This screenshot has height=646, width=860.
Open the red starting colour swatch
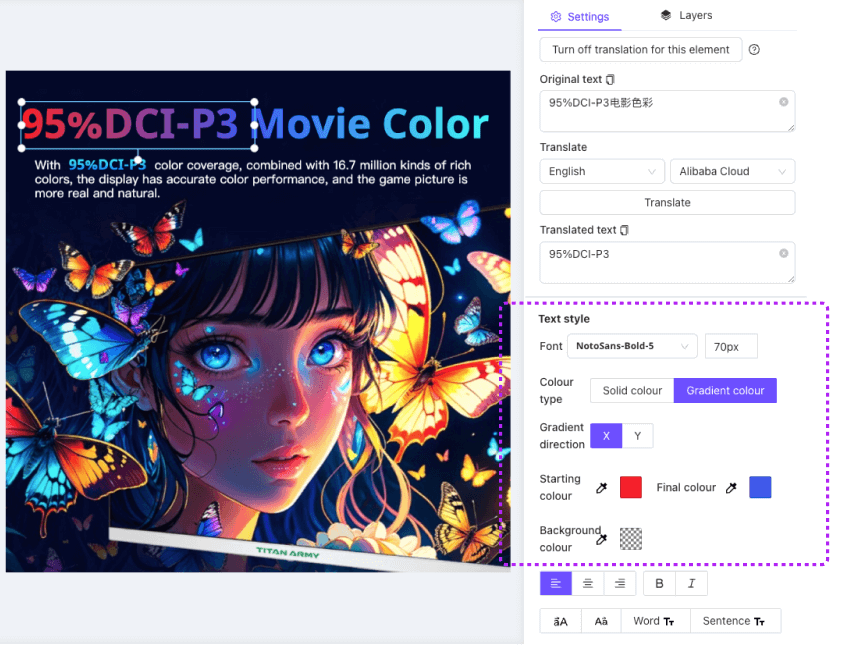coord(631,487)
